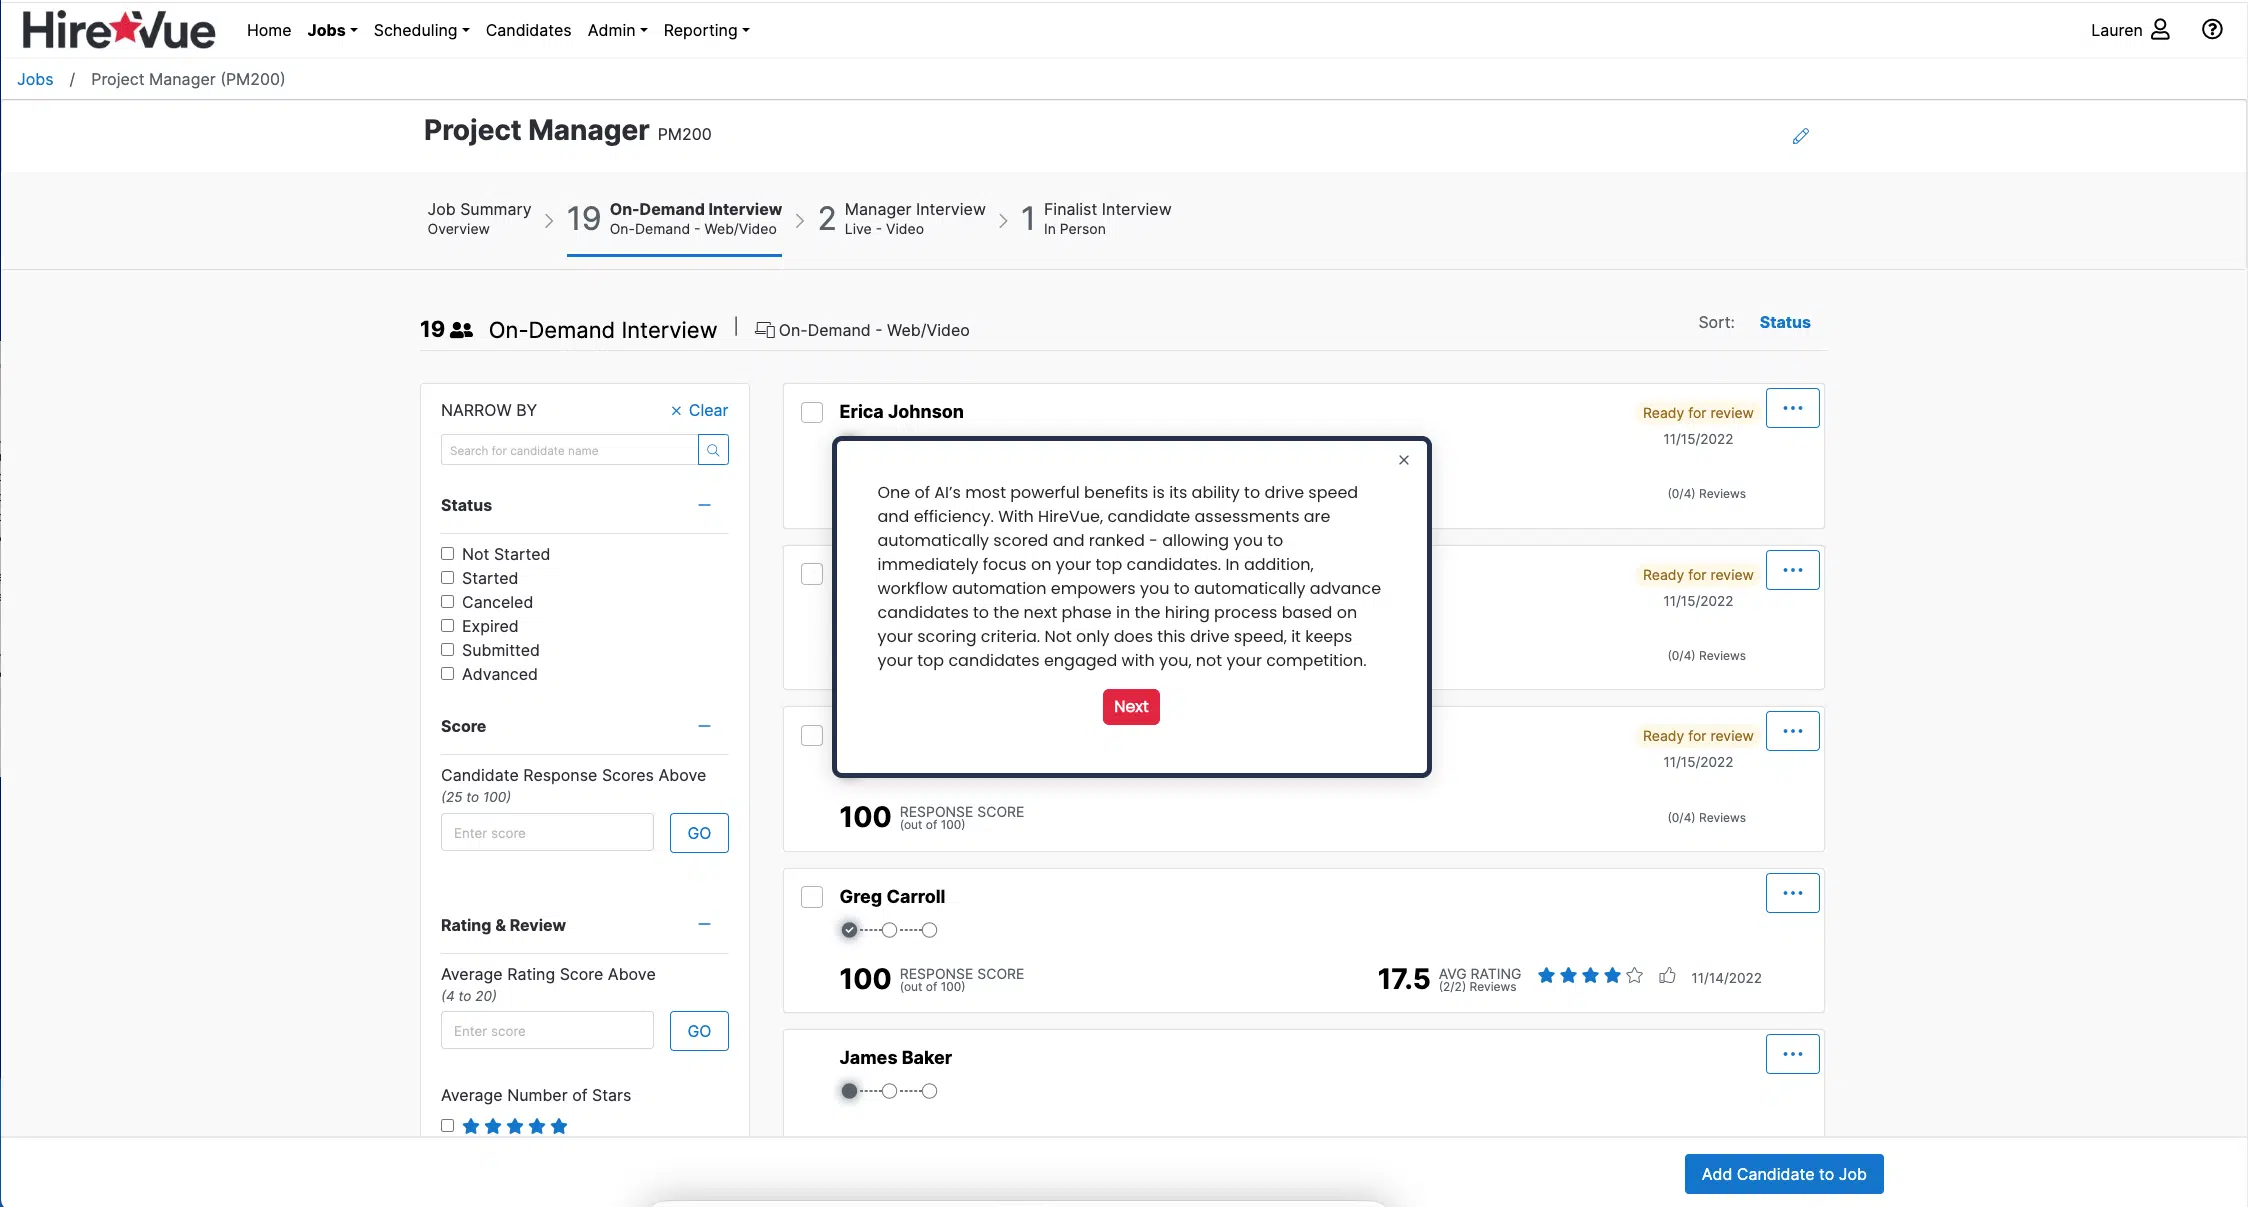This screenshot has height=1207, width=2248.
Task: Switch to the Manager Interview stage tab
Action: [x=902, y=218]
